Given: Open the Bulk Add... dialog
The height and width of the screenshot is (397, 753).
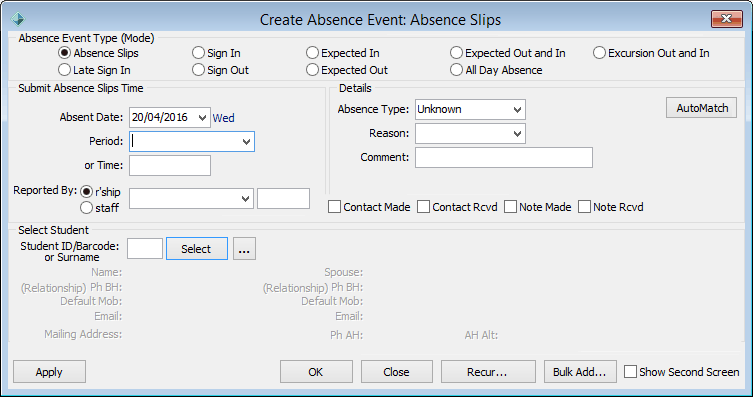Looking at the screenshot, I should click(580, 372).
